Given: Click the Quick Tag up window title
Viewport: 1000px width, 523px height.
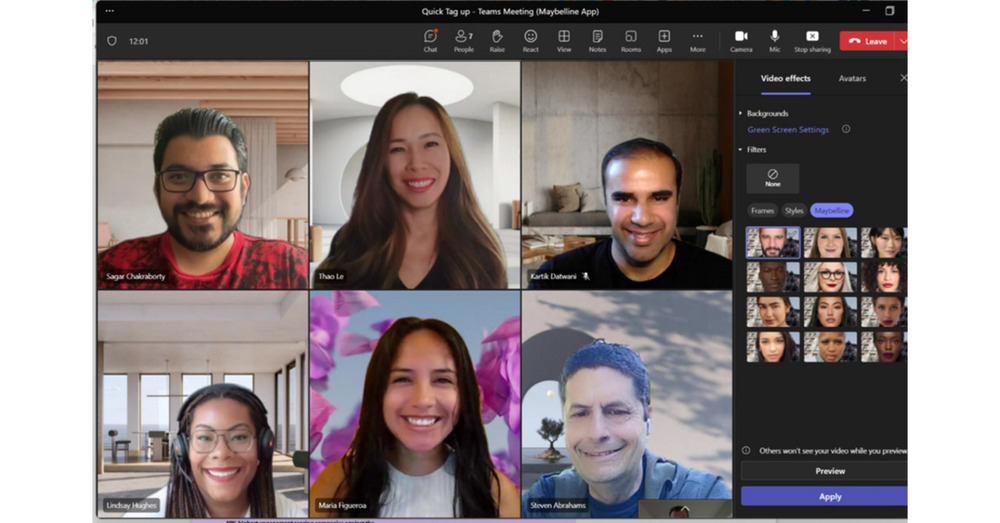Looking at the screenshot, I should [x=510, y=11].
